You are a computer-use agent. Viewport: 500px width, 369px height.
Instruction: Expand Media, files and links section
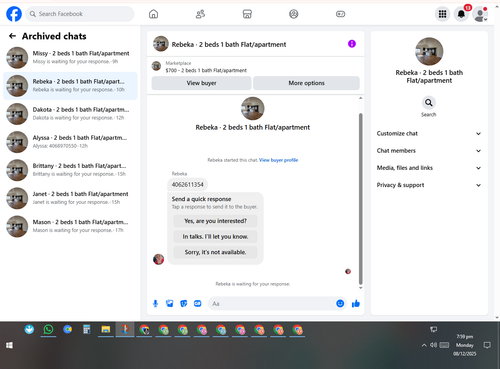(429, 168)
